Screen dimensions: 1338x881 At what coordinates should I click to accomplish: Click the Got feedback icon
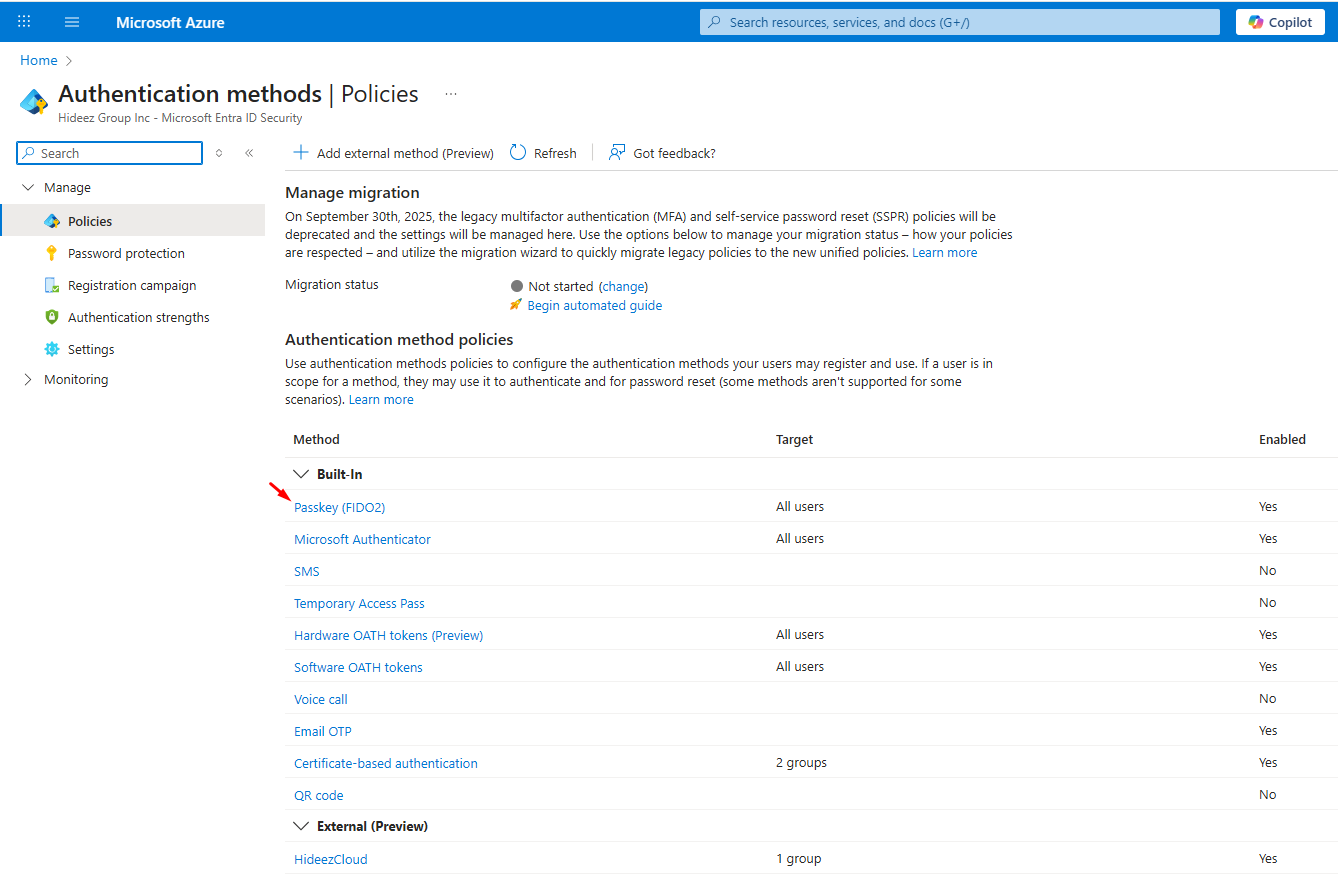pyautogui.click(x=617, y=153)
